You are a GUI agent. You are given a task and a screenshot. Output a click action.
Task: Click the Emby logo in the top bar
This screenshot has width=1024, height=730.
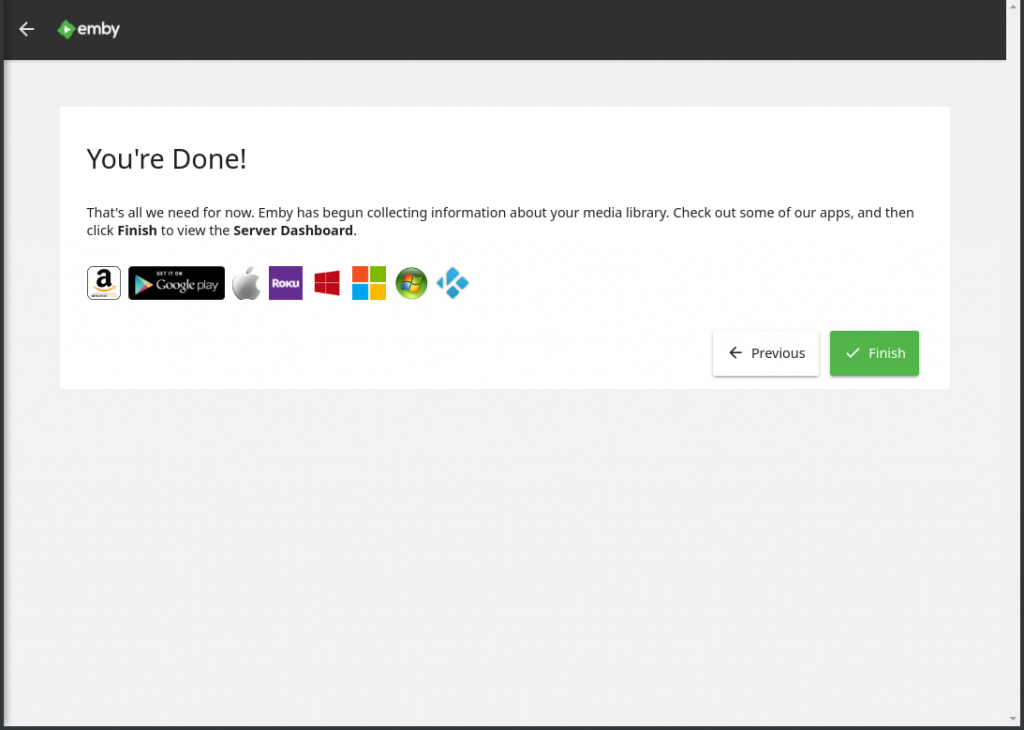89,29
